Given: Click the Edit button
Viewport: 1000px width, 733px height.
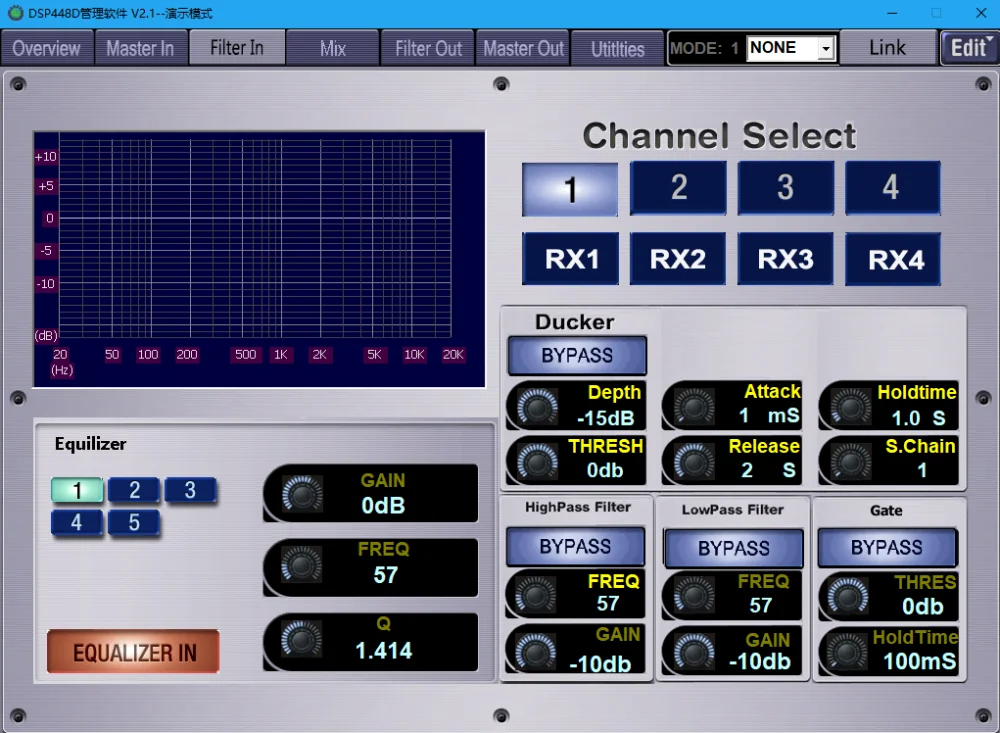Looking at the screenshot, I should [969, 48].
